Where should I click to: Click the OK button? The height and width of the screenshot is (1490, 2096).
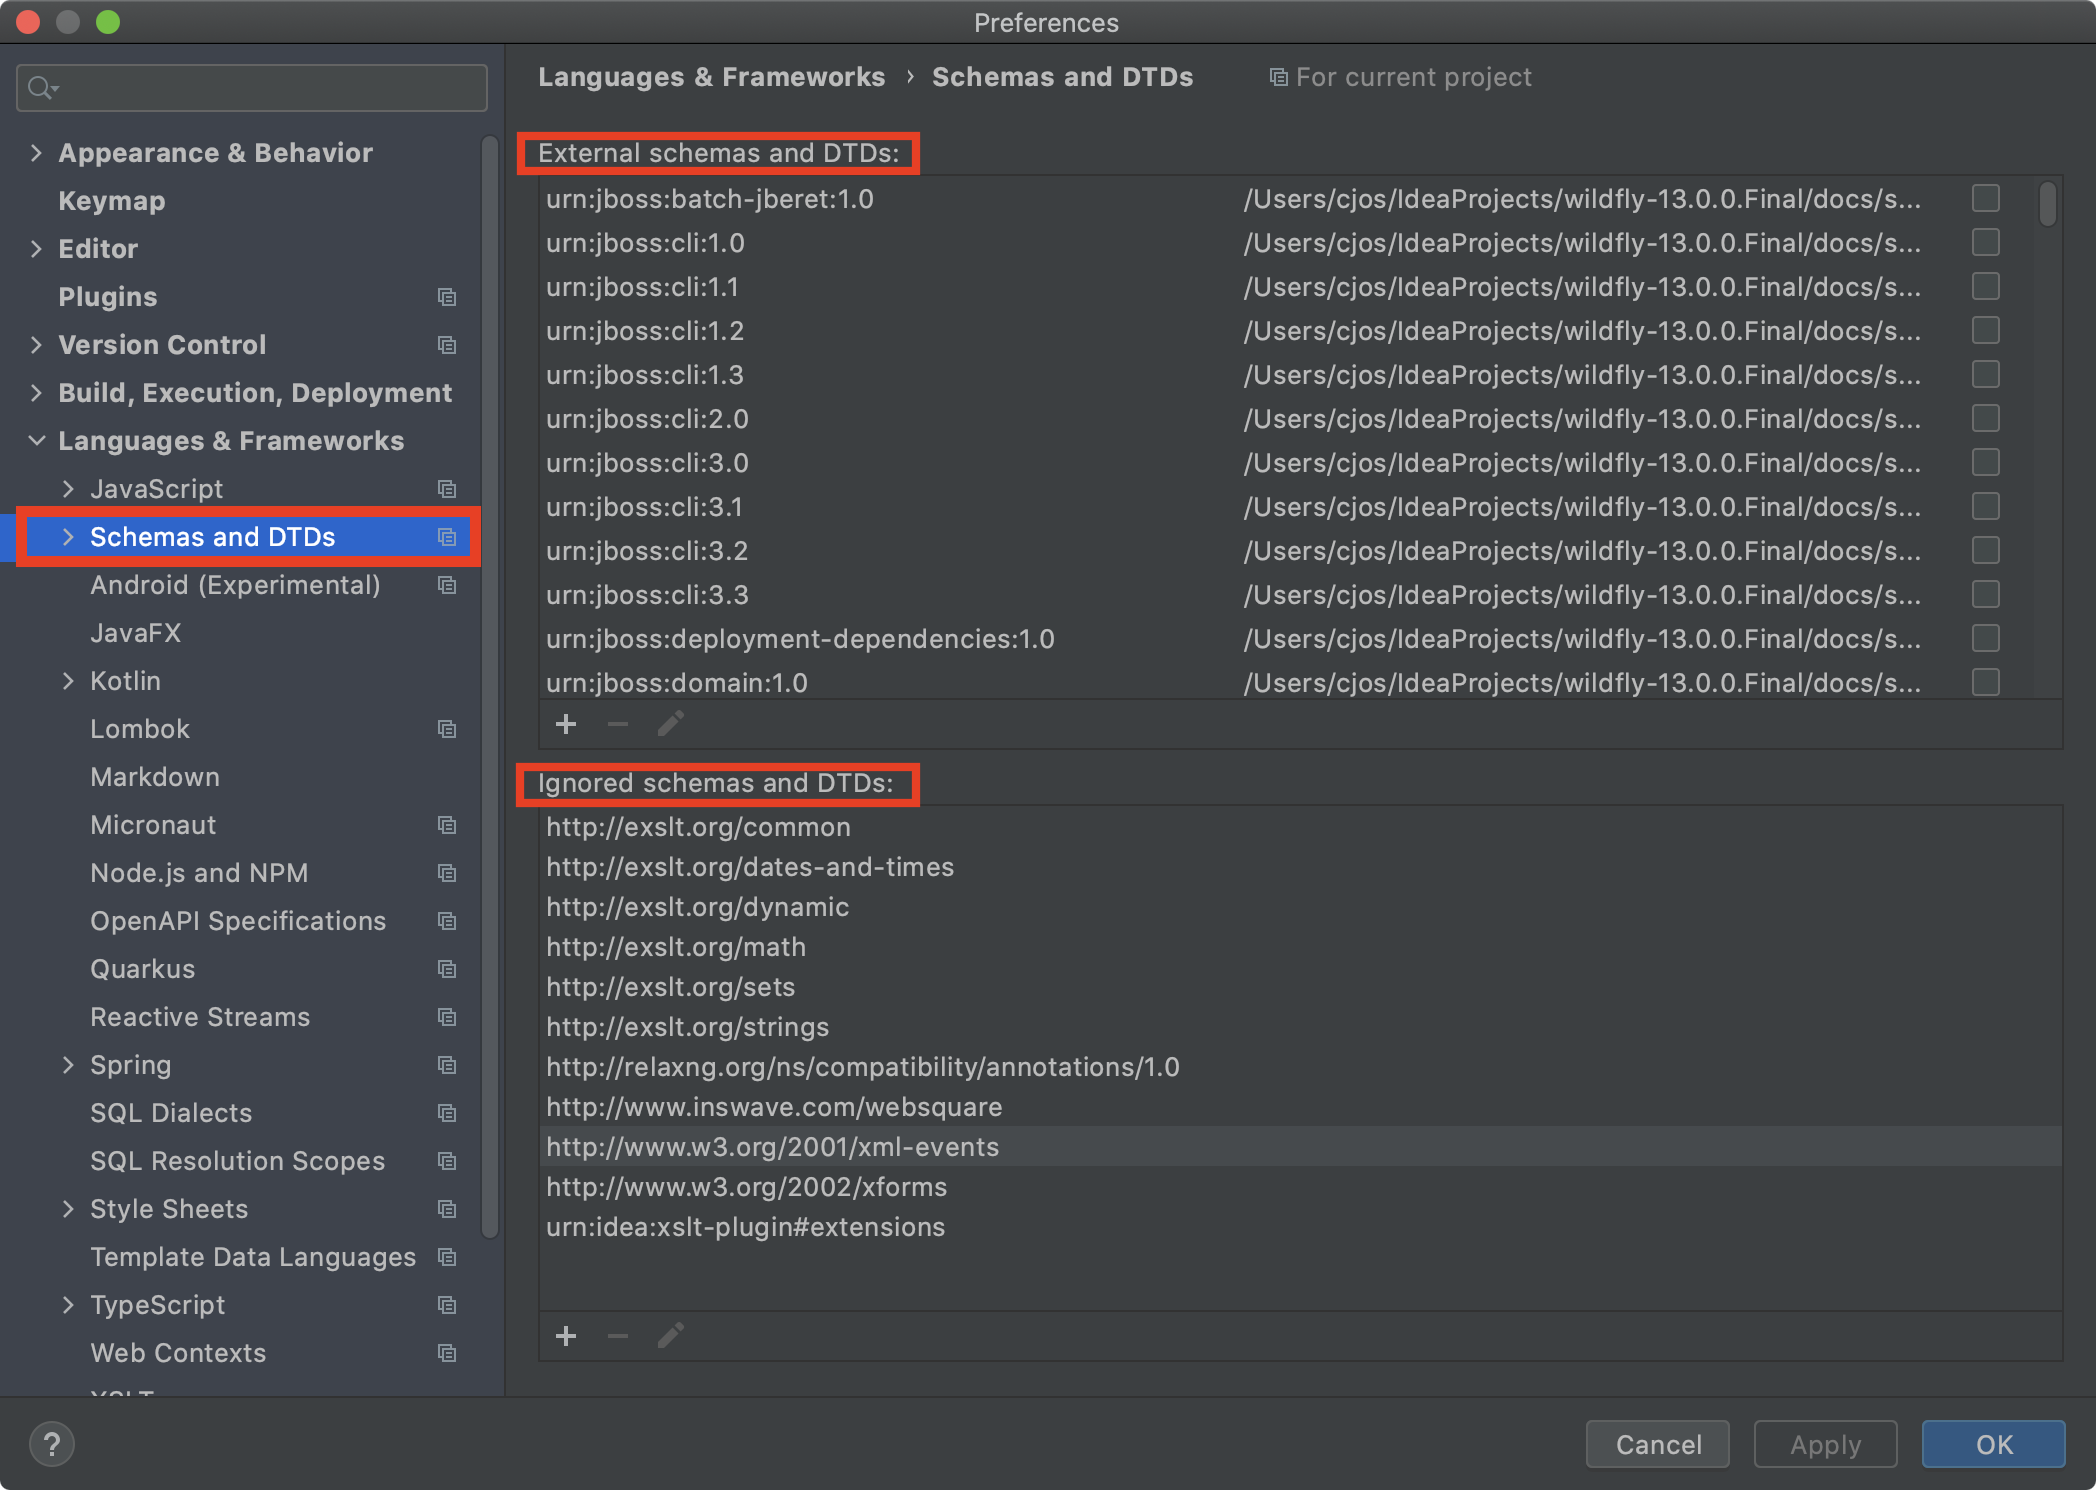pyautogui.click(x=1993, y=1444)
